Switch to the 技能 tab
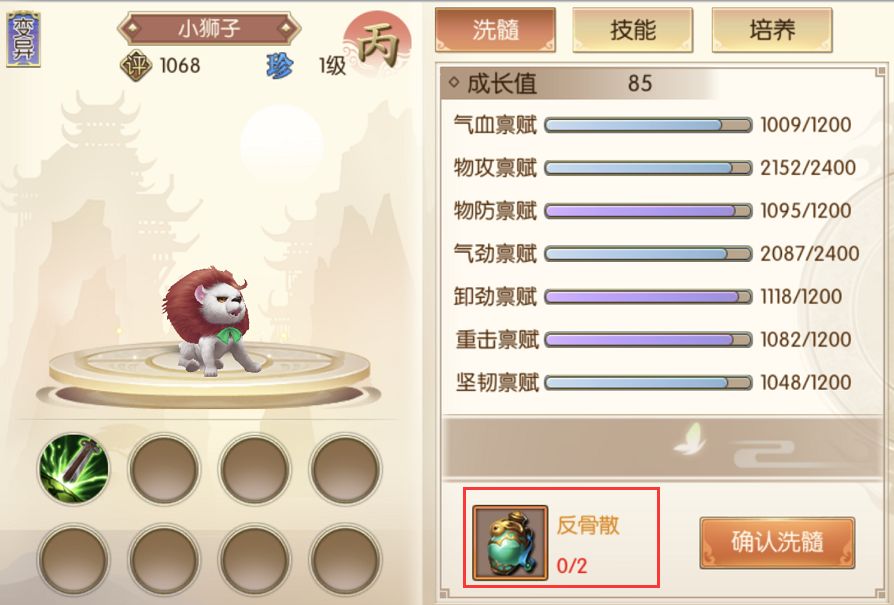 632,30
